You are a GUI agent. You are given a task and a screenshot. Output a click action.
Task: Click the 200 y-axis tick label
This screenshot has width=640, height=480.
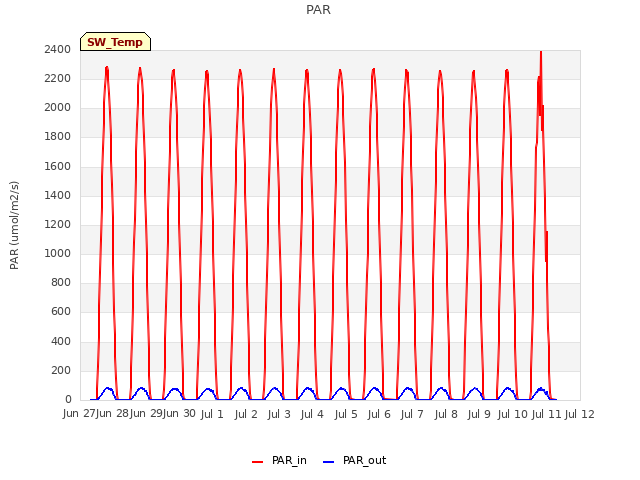61,371
